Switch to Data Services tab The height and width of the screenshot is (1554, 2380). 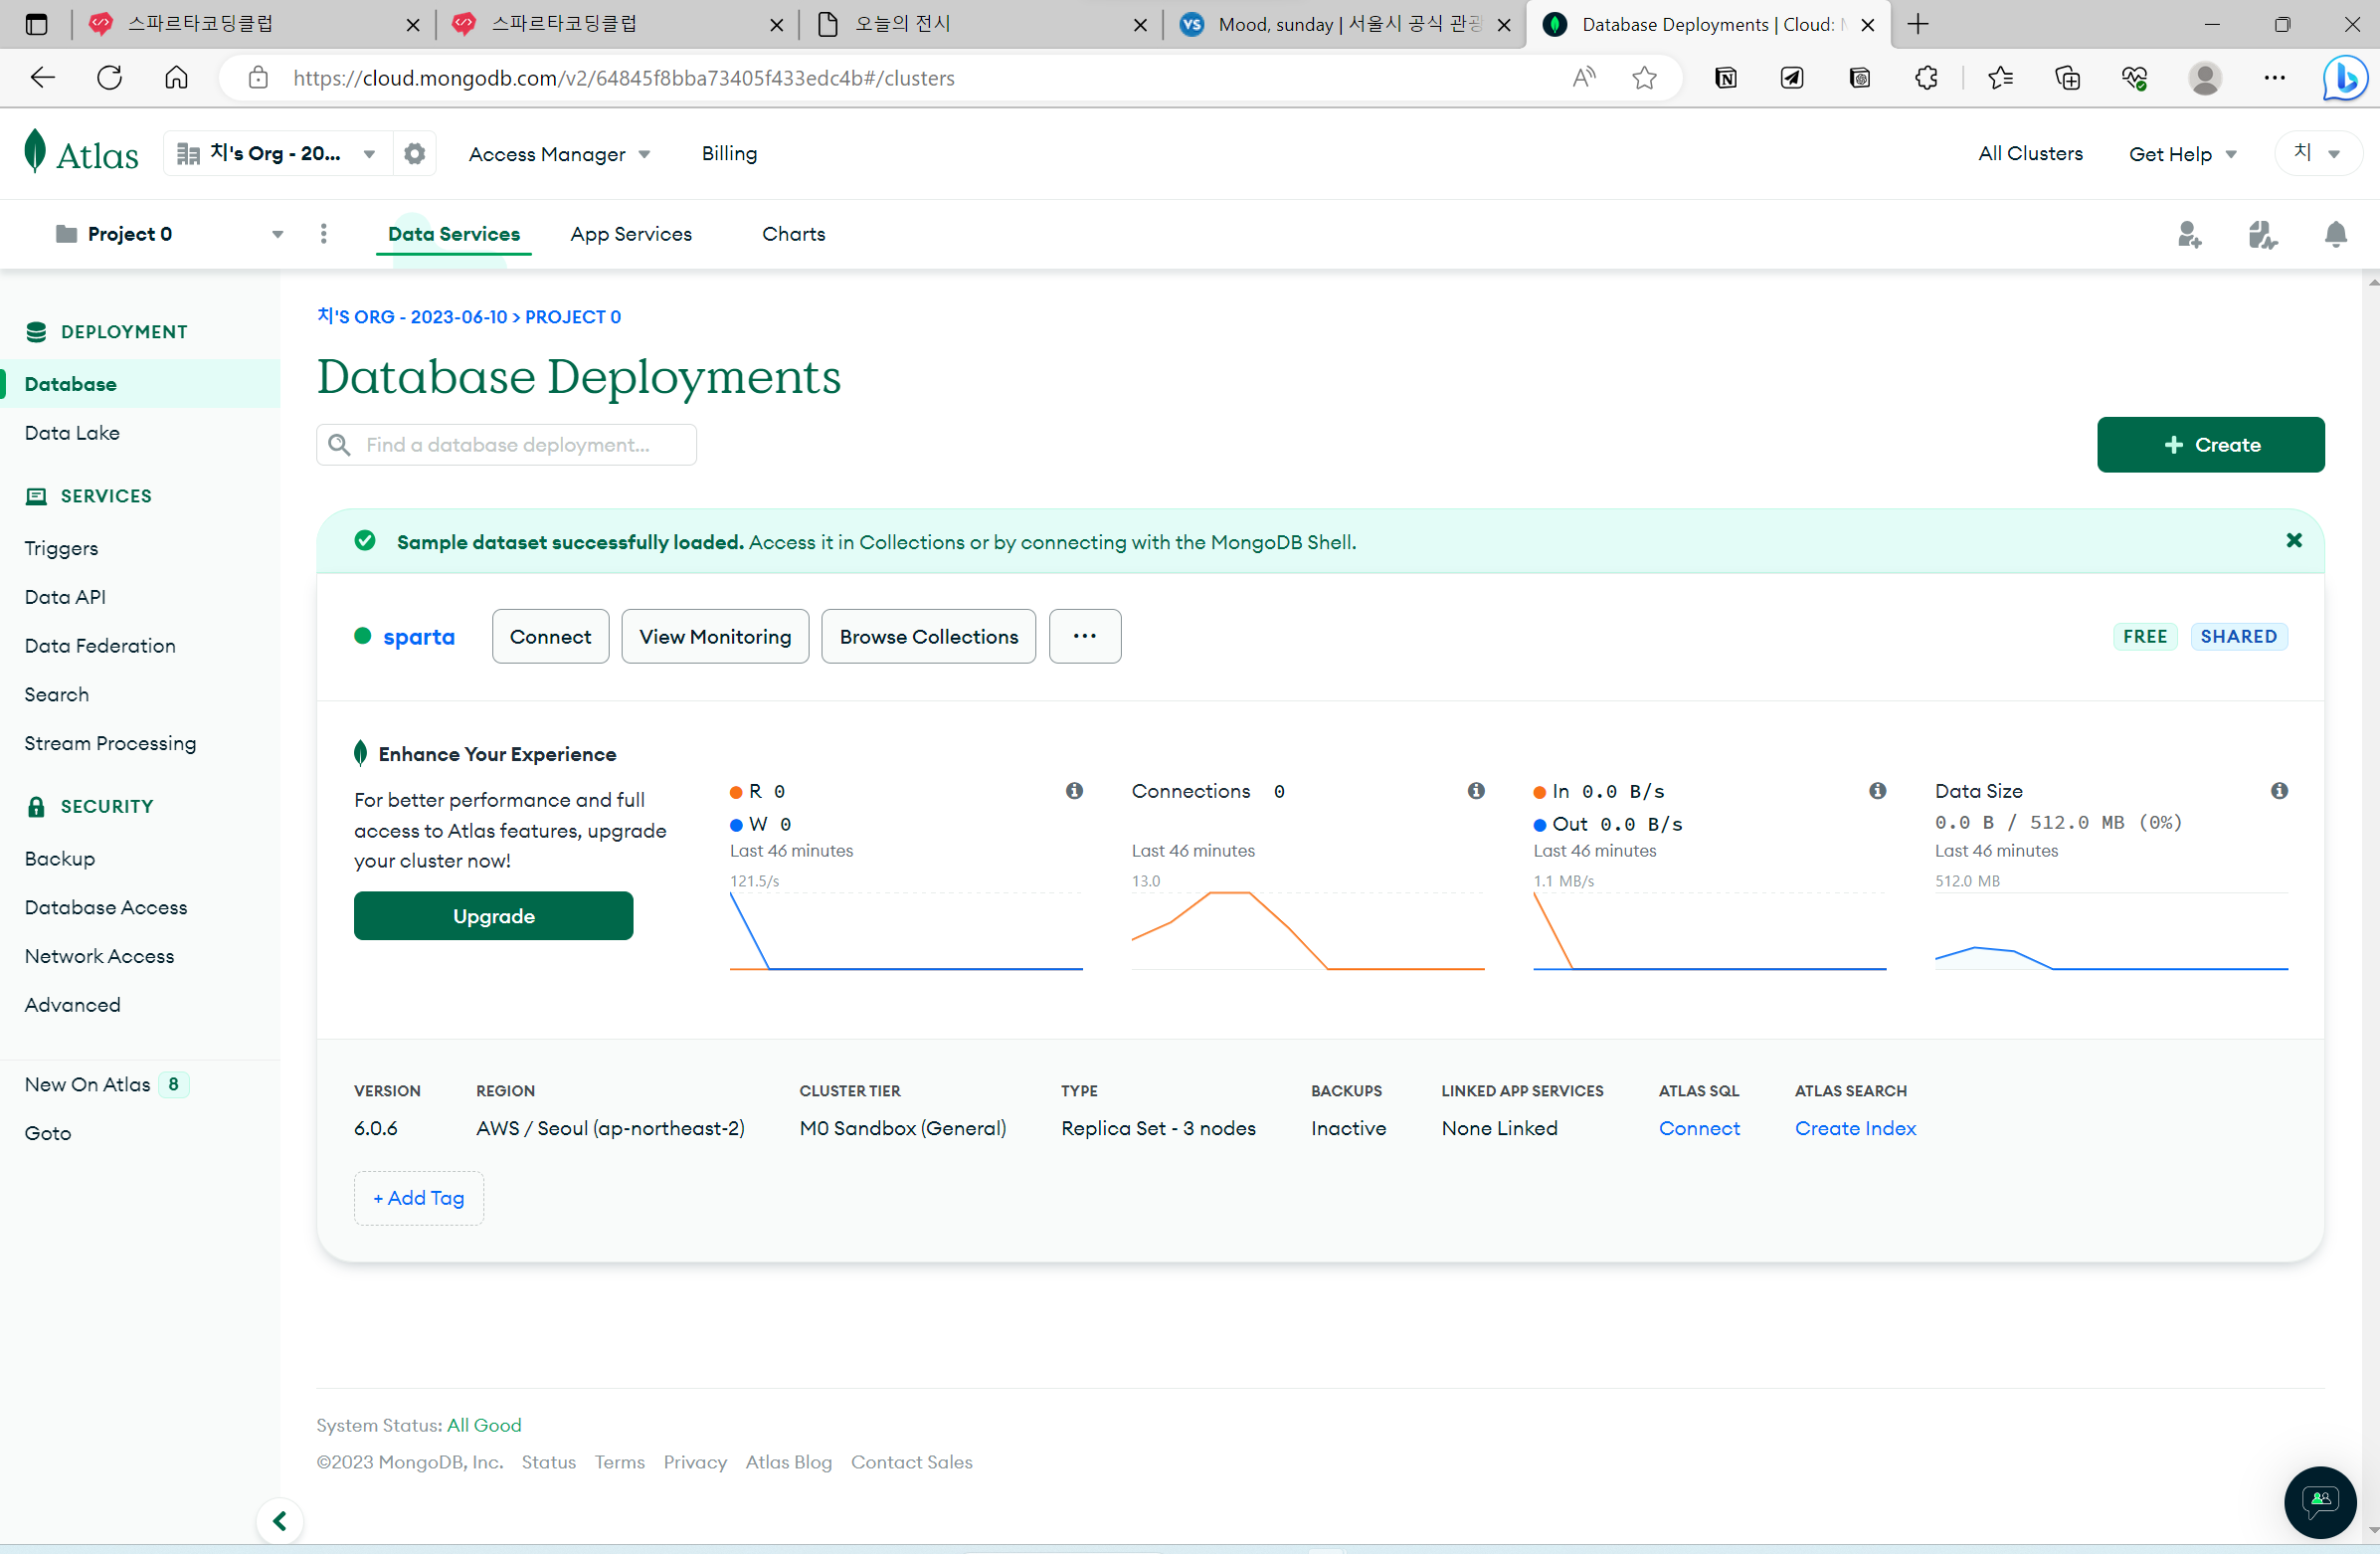[x=454, y=234]
